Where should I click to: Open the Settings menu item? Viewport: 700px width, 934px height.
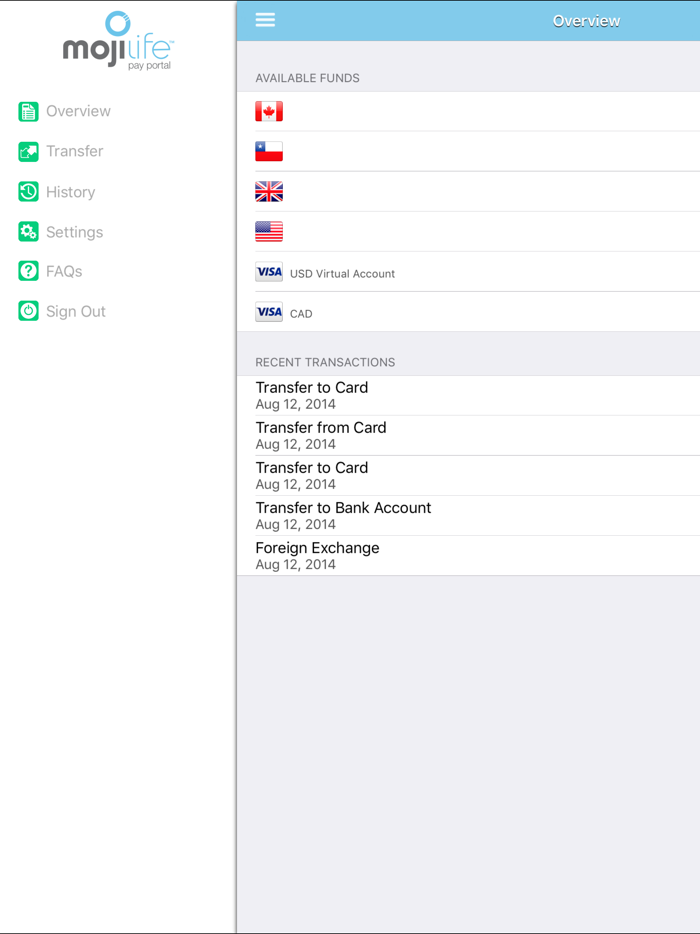(74, 232)
